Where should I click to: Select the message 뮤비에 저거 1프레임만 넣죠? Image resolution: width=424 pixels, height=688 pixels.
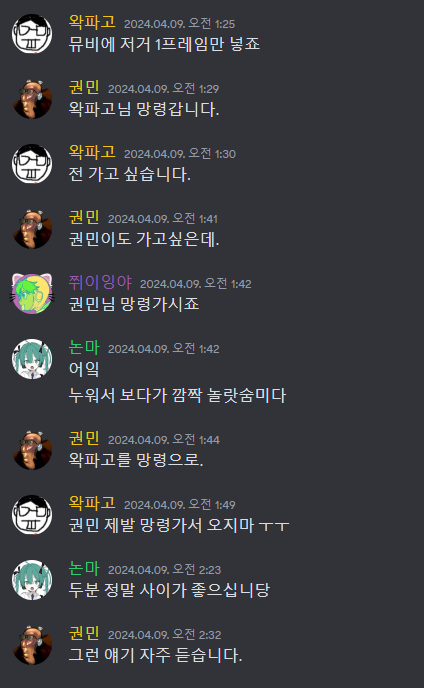pyautogui.click(x=165, y=44)
